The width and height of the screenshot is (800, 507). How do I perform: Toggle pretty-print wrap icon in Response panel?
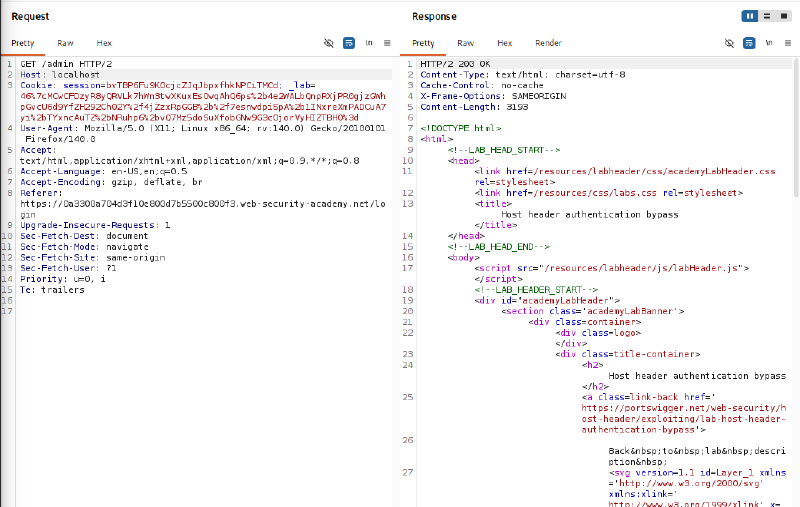749,43
